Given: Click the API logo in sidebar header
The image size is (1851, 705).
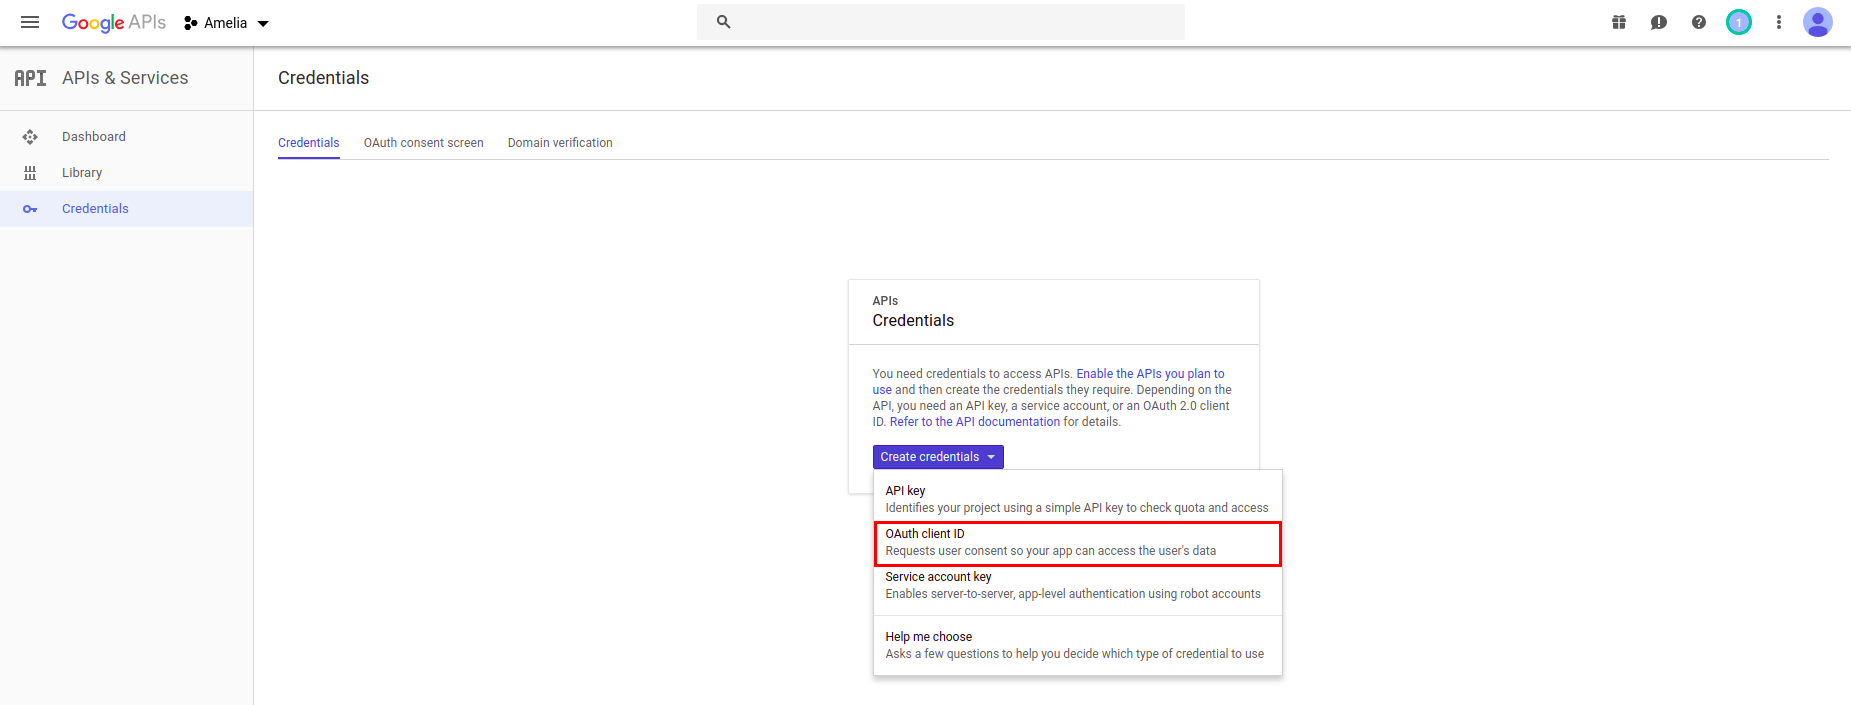Looking at the screenshot, I should point(30,78).
